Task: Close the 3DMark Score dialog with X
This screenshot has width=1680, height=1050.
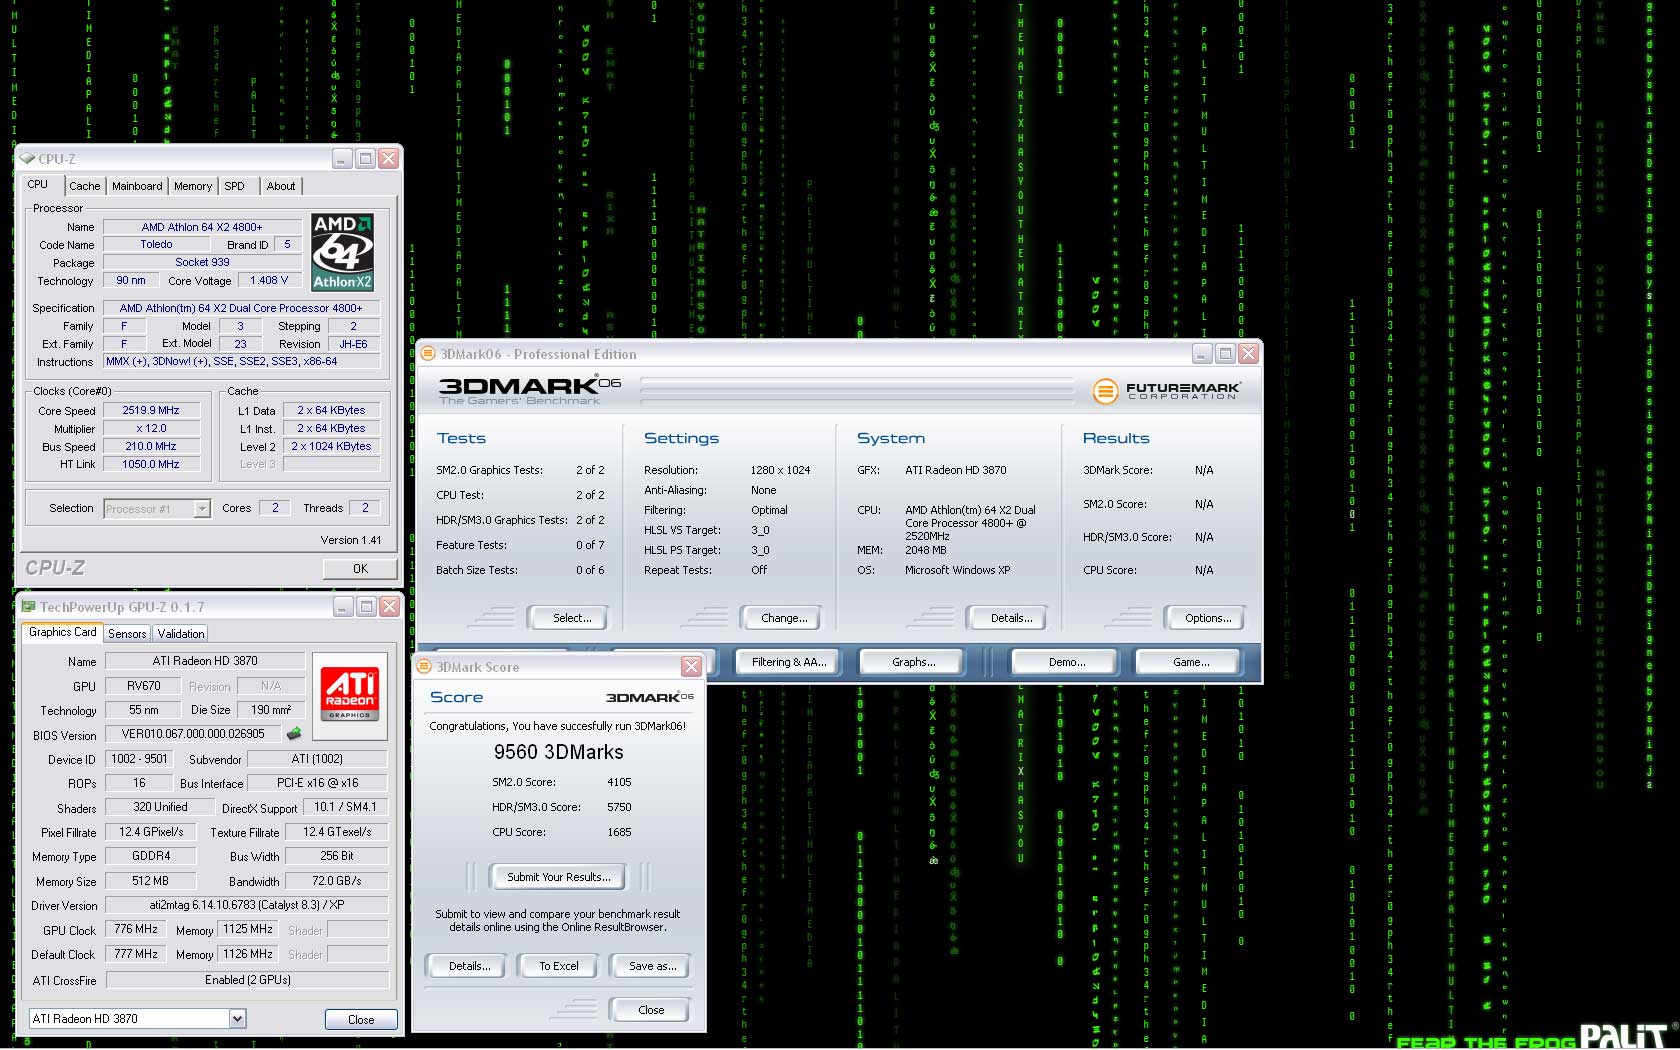Action: click(x=691, y=666)
